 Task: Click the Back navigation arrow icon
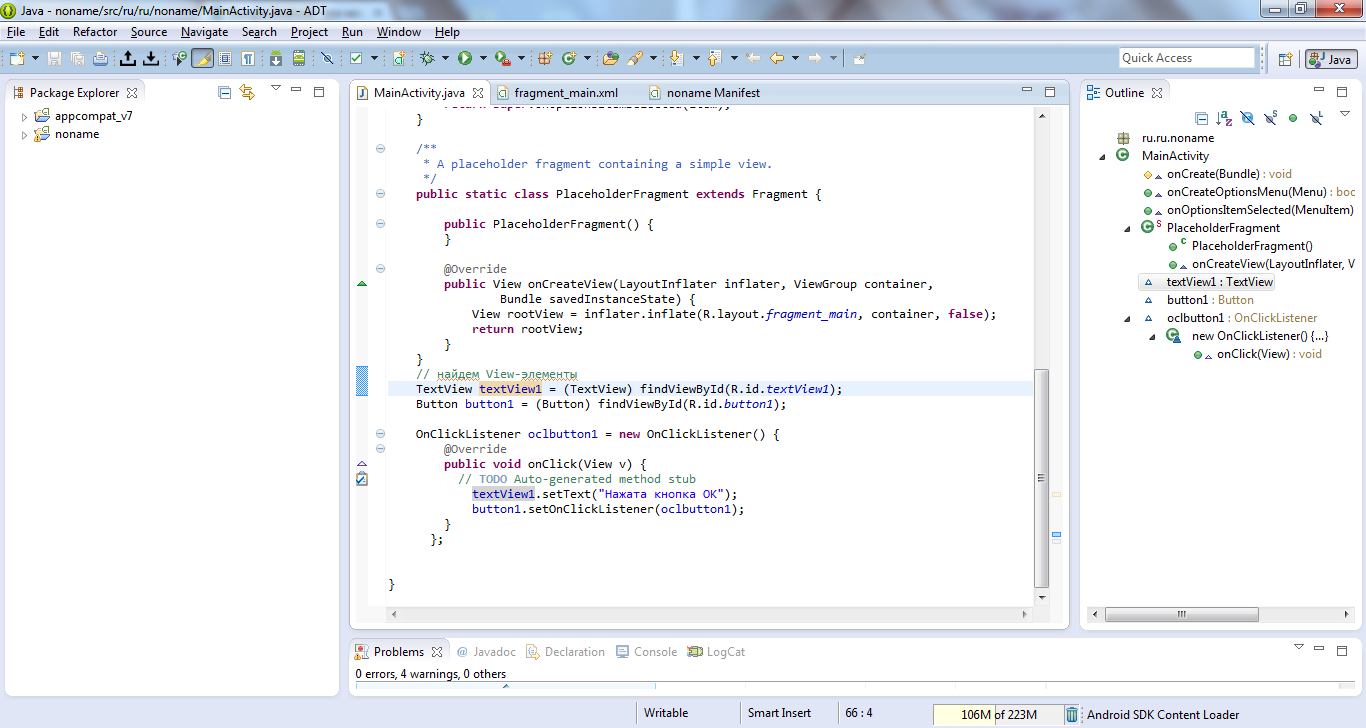[777, 58]
